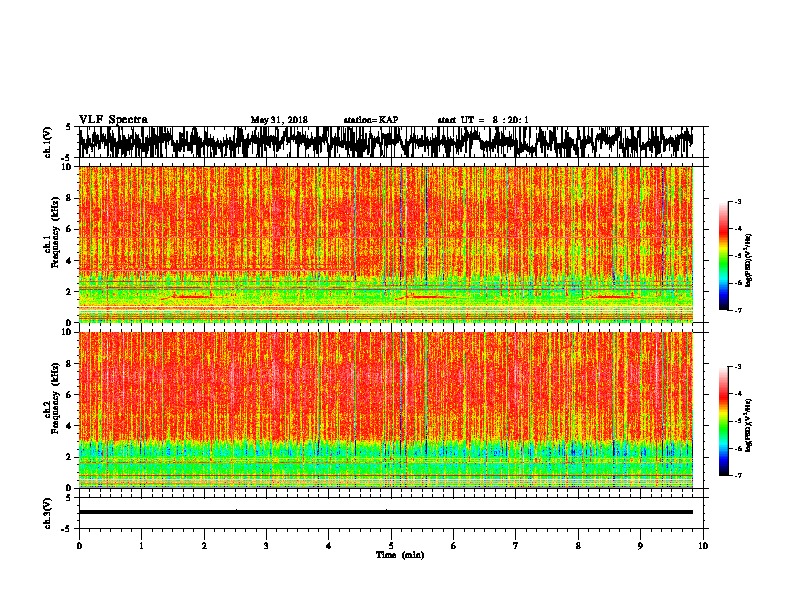The image size is (792, 612).
Task: Click the time axis tick label '5'
Action: click(391, 546)
